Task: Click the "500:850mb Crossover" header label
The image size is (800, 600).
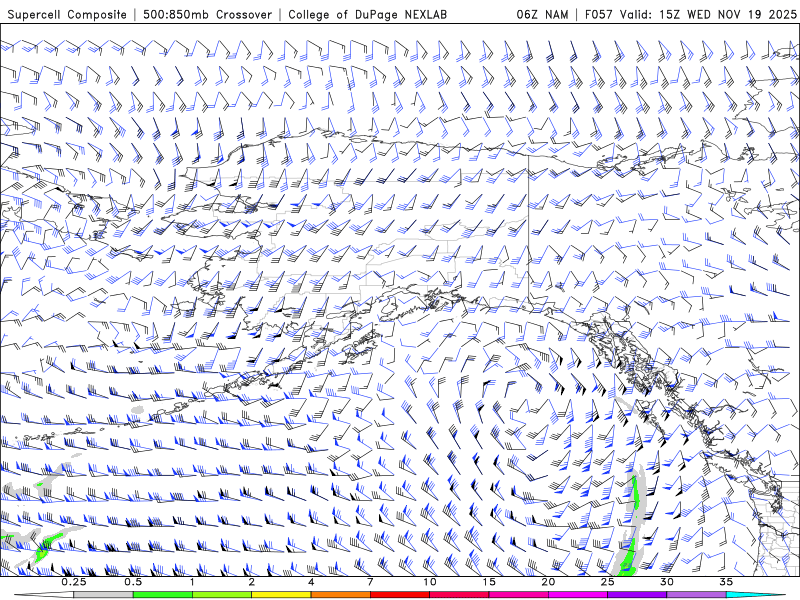Action: pyautogui.click(x=208, y=14)
